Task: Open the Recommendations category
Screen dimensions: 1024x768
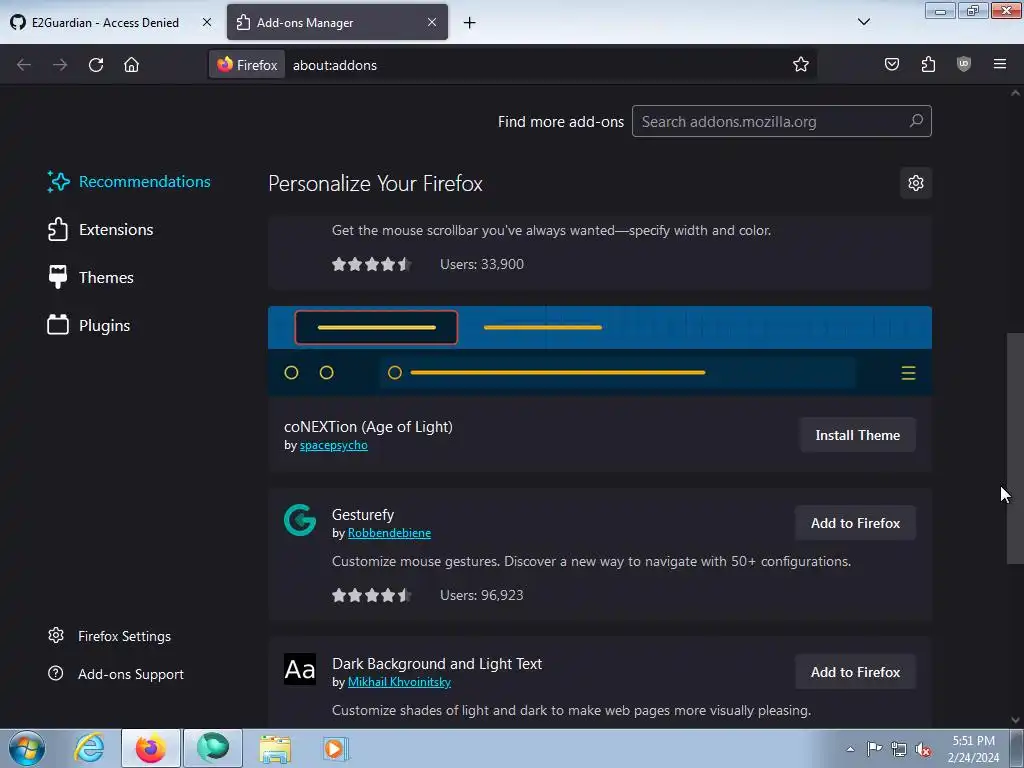Action: tap(129, 182)
